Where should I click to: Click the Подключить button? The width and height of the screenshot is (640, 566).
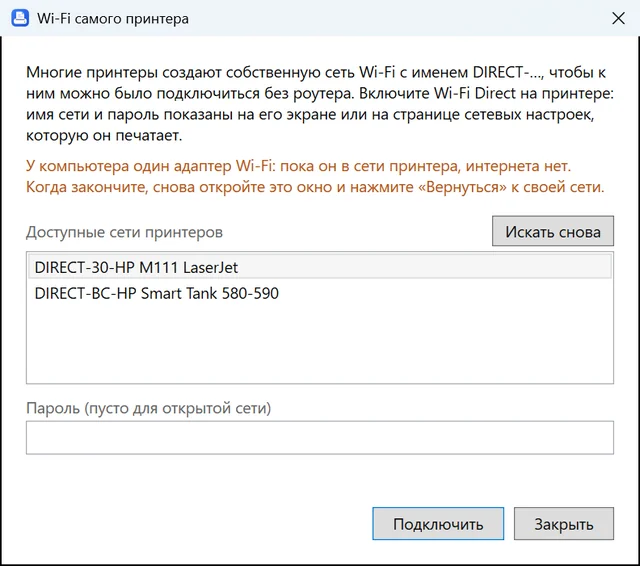pyautogui.click(x=438, y=524)
